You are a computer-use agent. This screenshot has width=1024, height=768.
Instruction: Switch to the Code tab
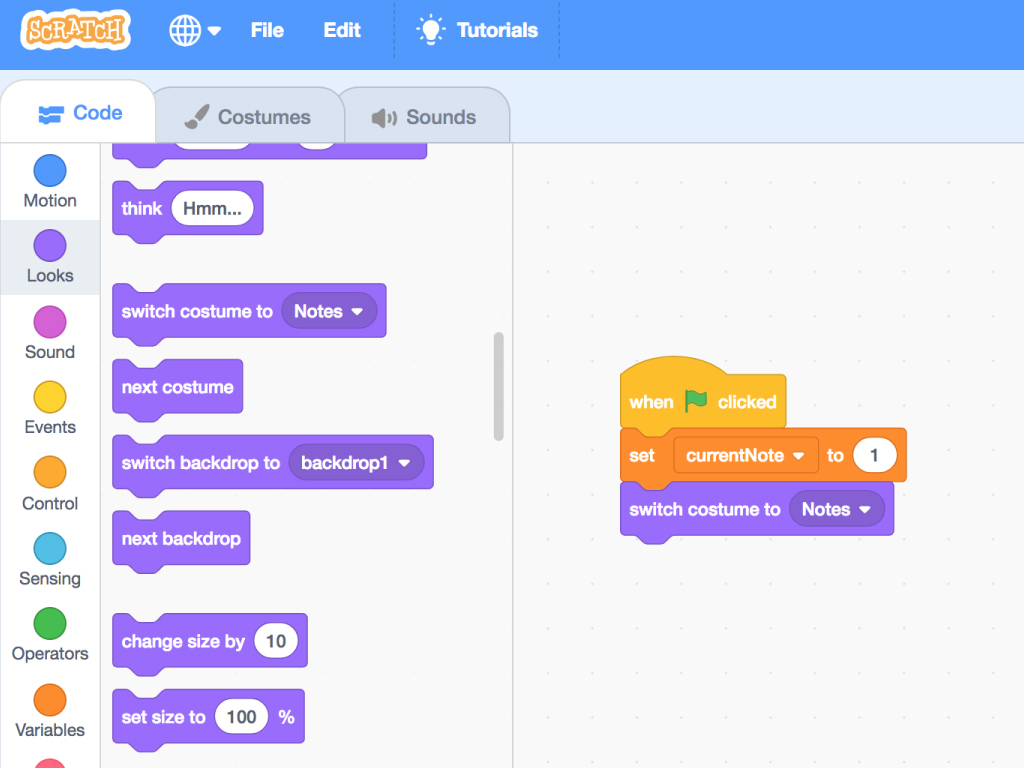pos(78,112)
